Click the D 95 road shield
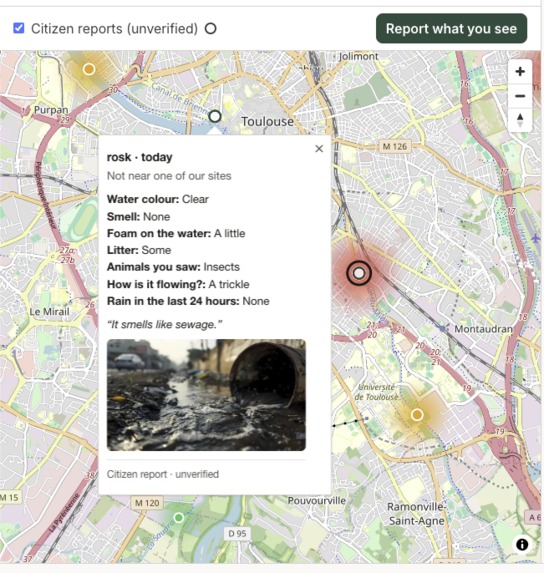 [237, 534]
